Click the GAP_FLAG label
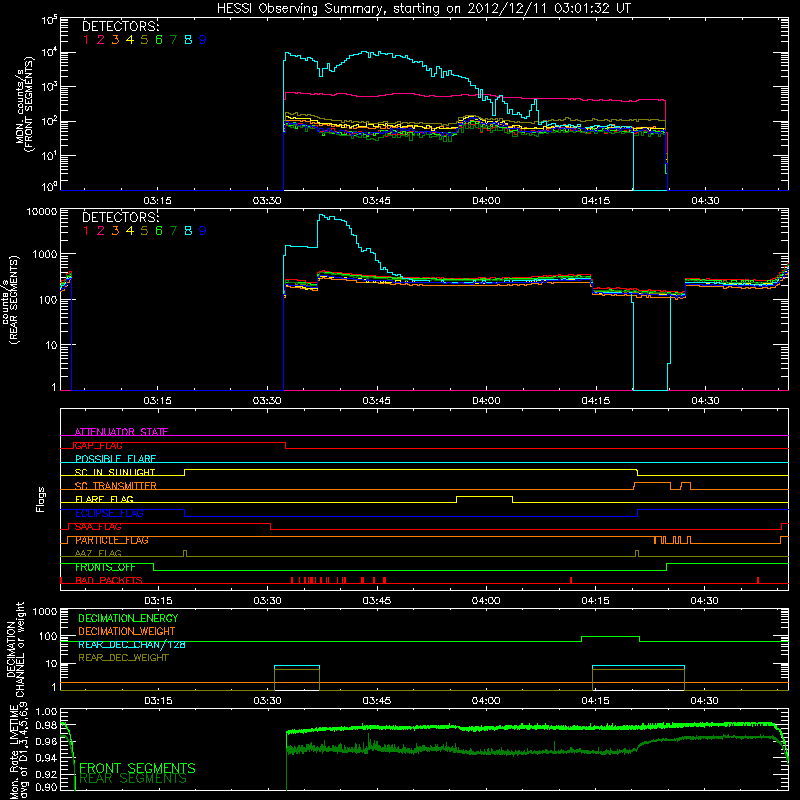The width and height of the screenshot is (800, 800). (x=98, y=445)
